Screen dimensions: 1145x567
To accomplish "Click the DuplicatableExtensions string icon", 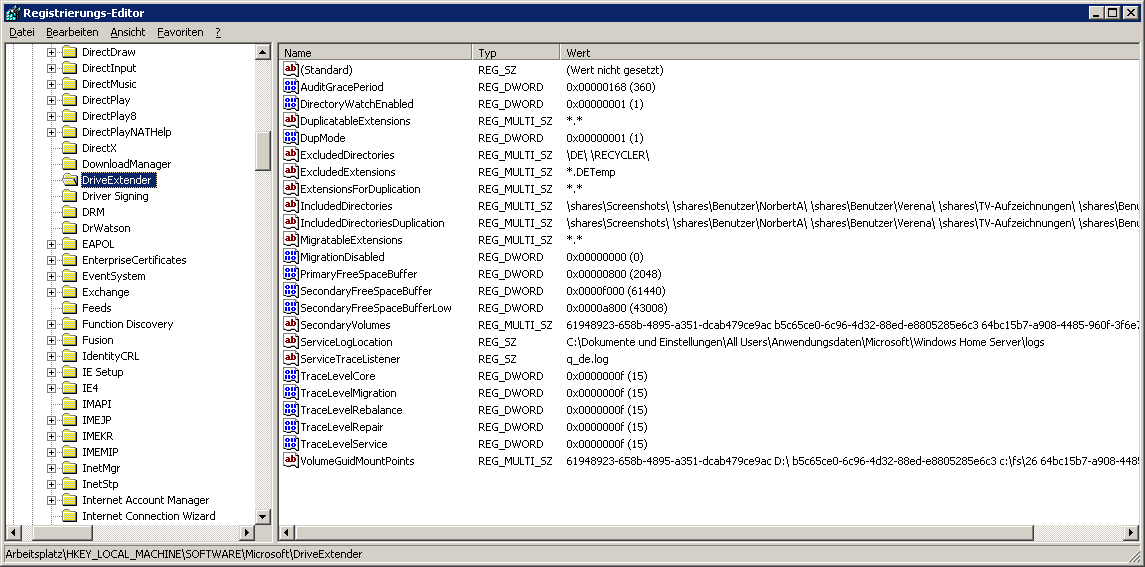I will (291, 121).
